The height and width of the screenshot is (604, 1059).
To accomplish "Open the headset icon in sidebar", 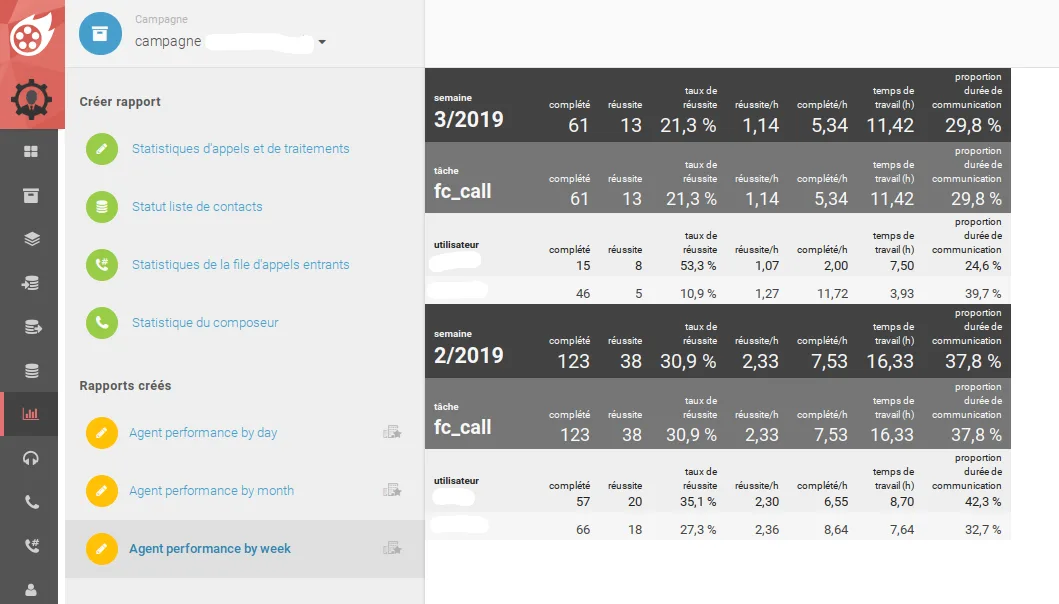I will [31, 458].
